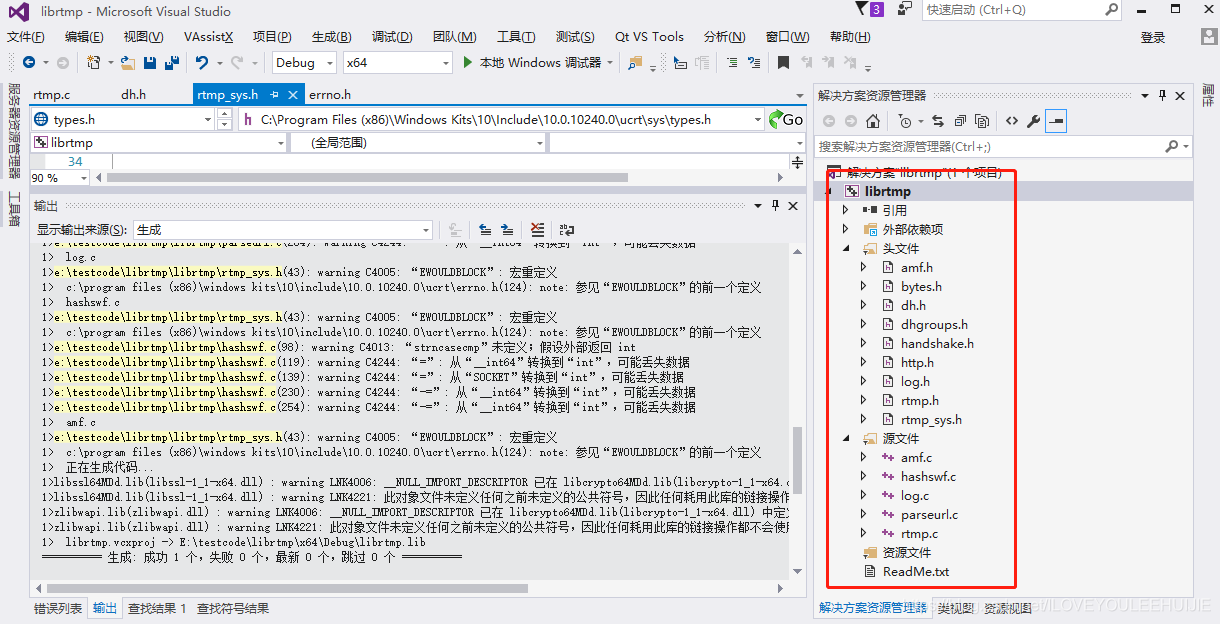Click the 登录 sign-in link
The height and width of the screenshot is (624, 1220).
(x=1151, y=36)
